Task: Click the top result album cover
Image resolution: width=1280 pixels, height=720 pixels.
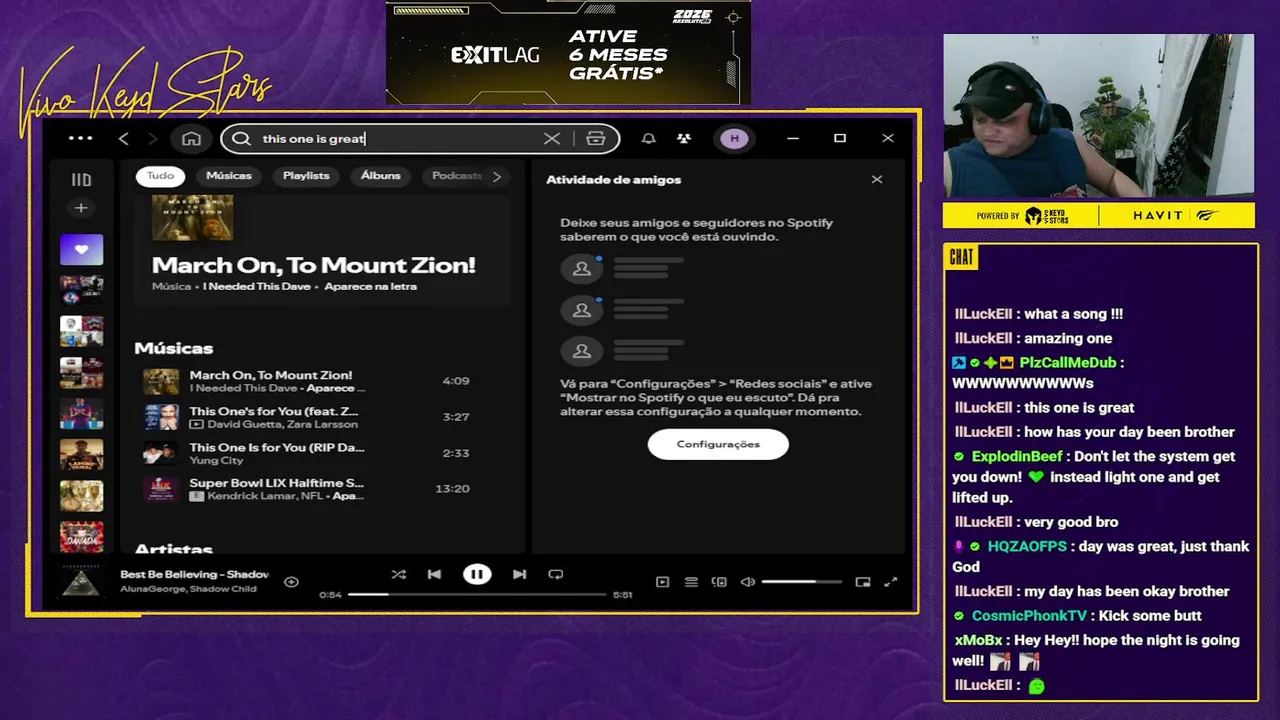Action: [193, 217]
